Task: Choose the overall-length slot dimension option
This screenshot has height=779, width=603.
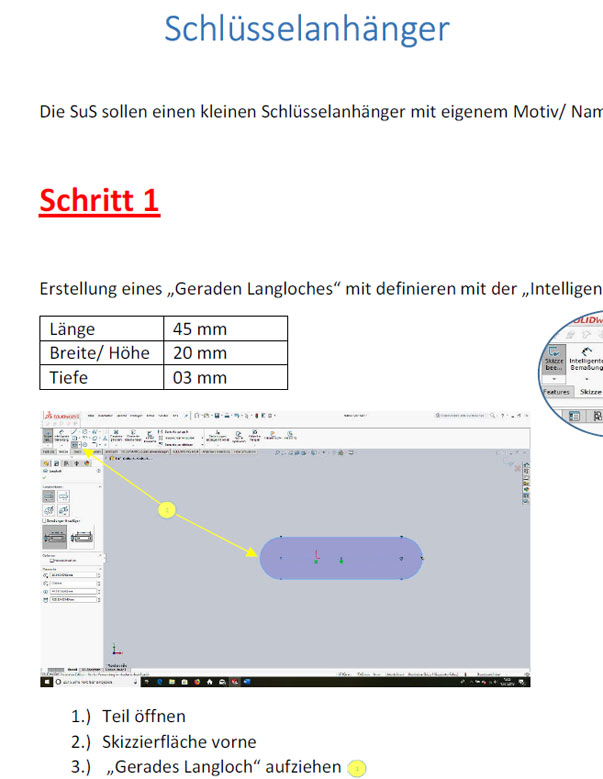Action: pos(81,537)
